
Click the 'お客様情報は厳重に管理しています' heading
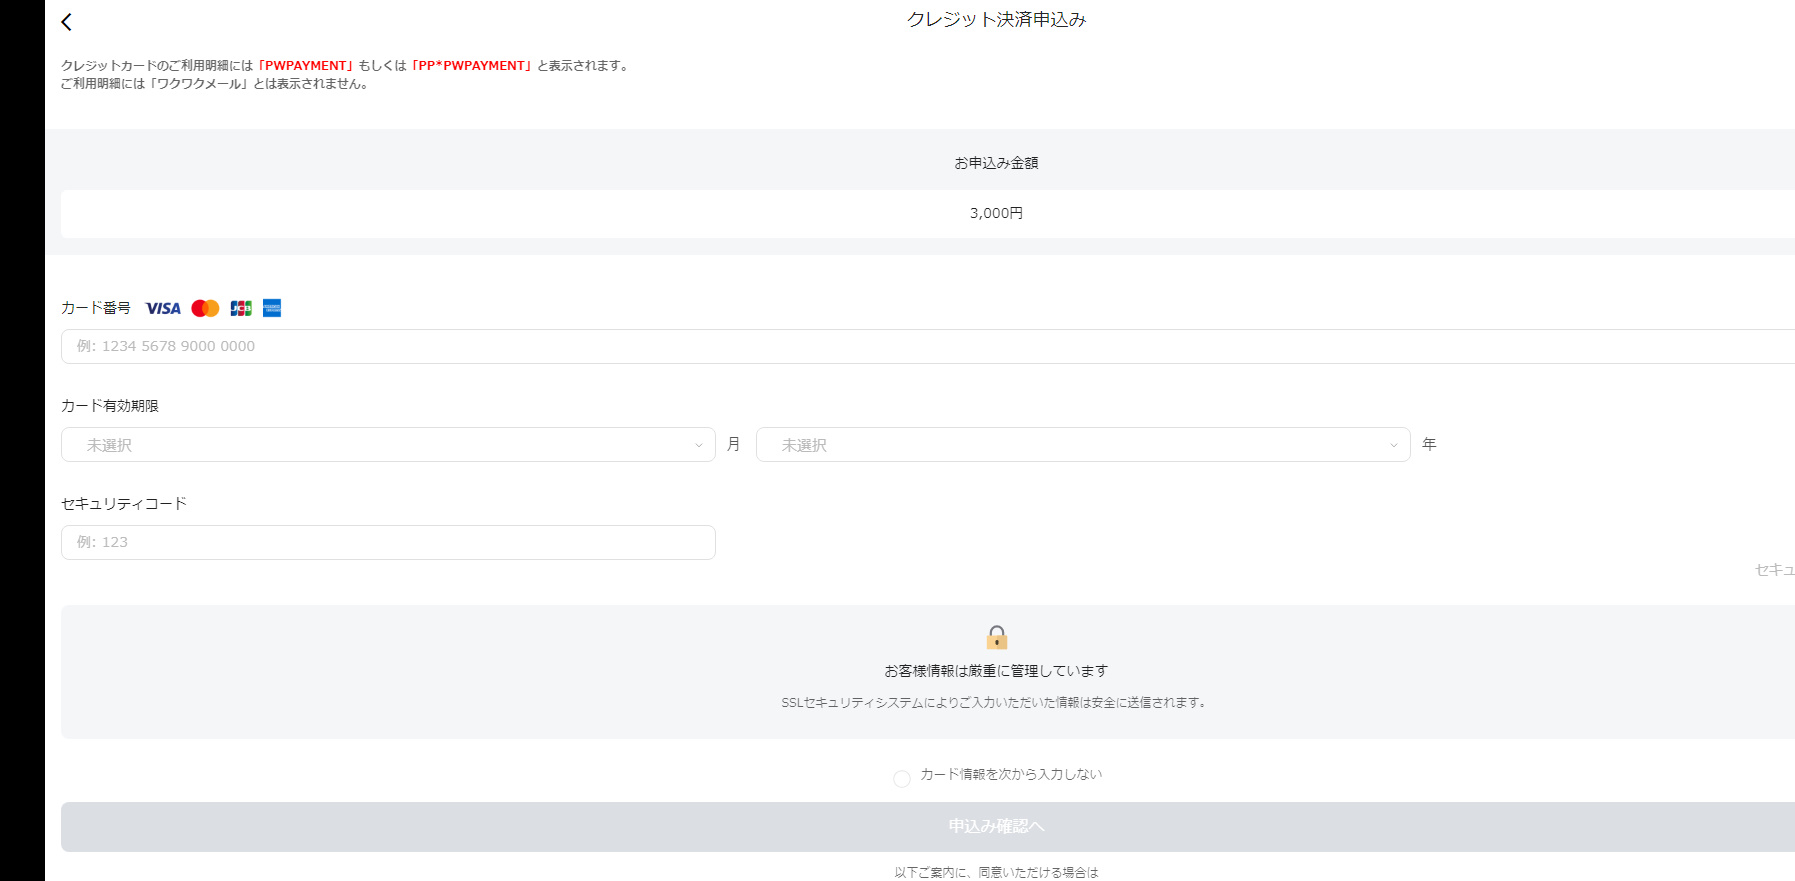(996, 671)
